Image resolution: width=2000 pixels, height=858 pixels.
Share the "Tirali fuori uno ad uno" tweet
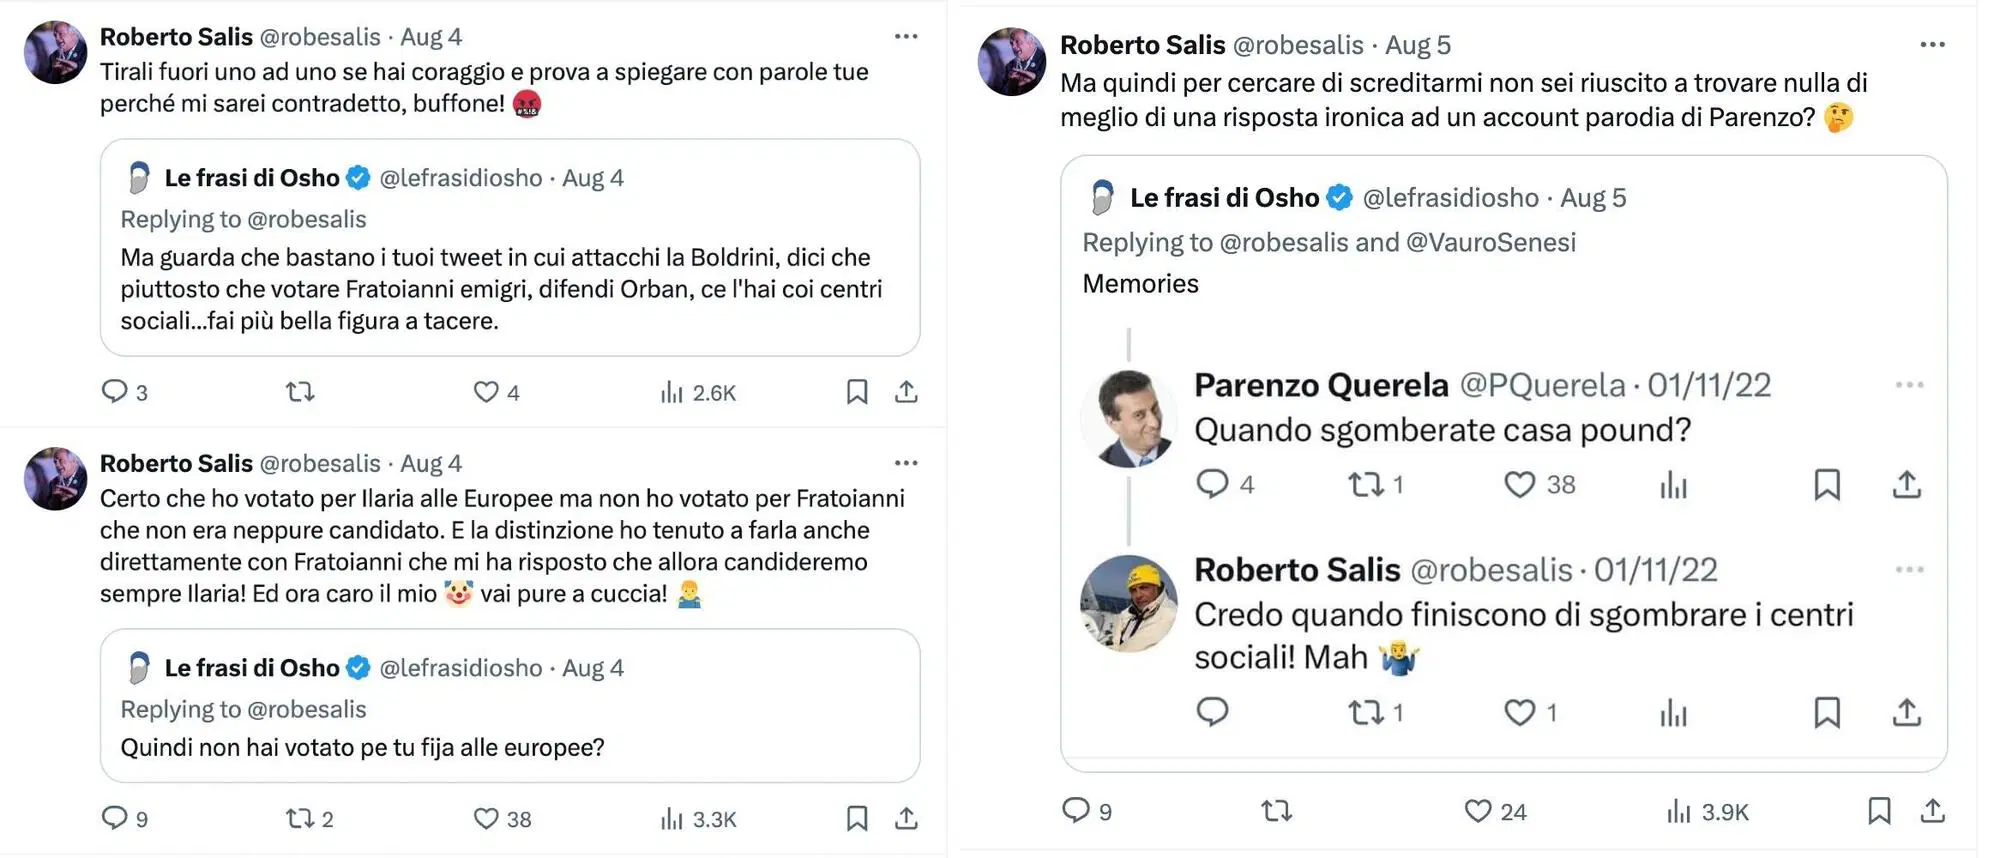(906, 392)
